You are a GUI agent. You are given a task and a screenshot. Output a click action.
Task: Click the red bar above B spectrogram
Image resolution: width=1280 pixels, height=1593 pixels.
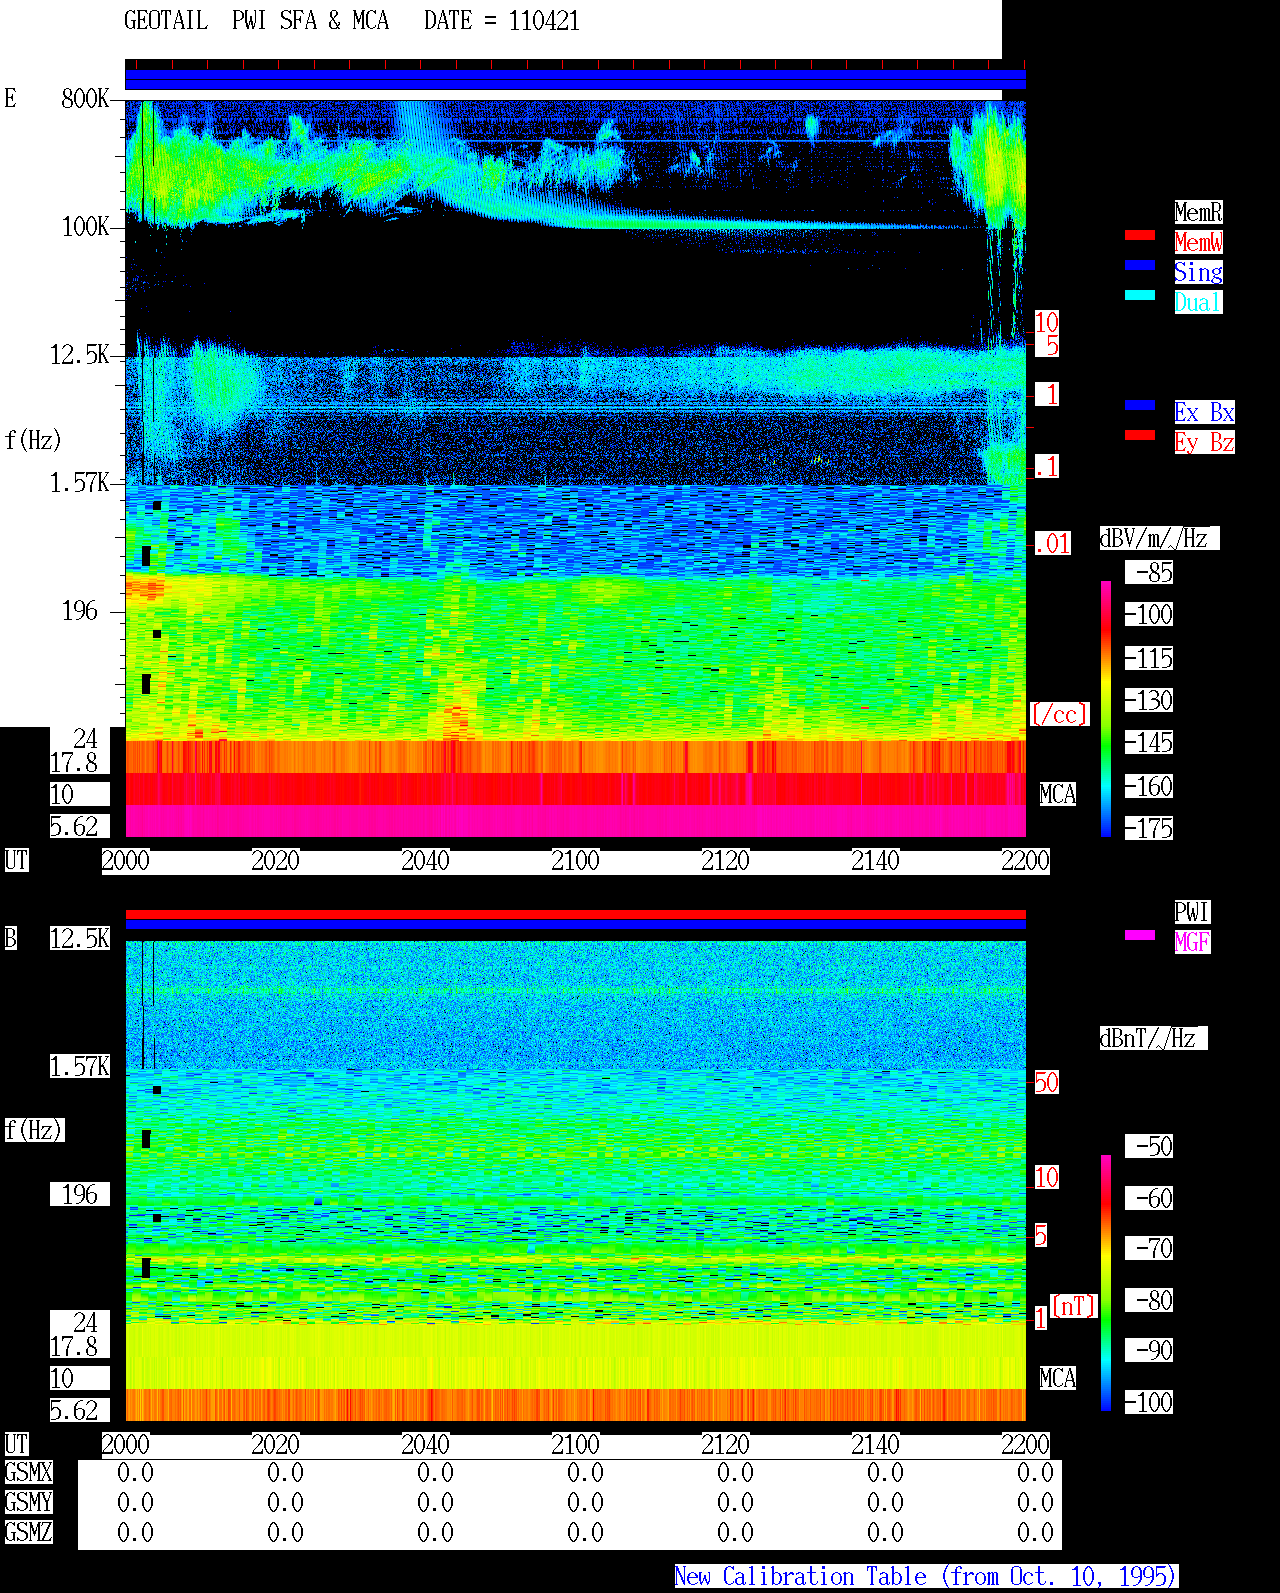click(575, 914)
